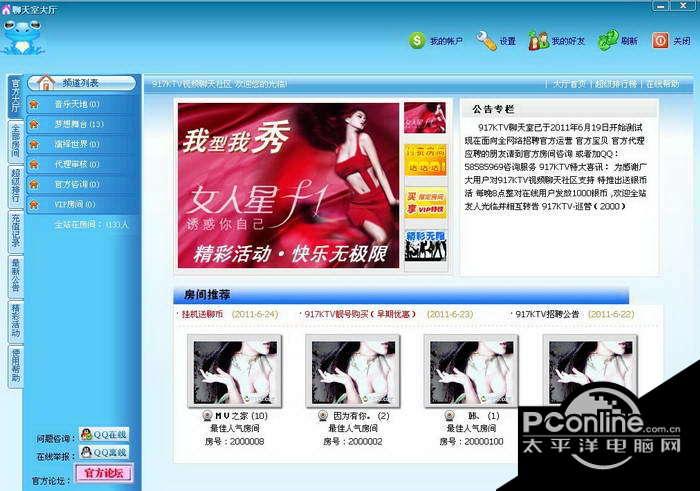
Task: Switch to 官方大厅 side tab
Action: [x=16, y=96]
